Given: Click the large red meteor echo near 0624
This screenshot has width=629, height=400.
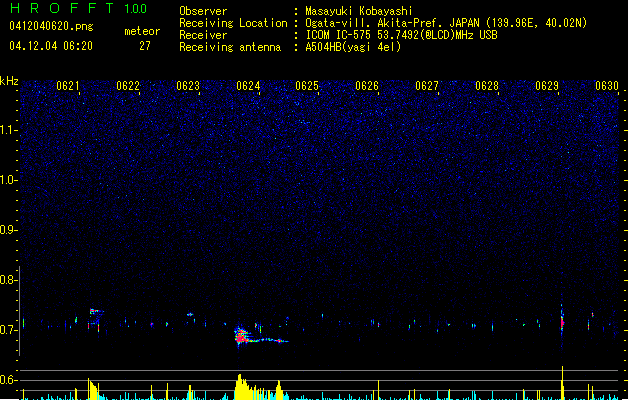Looking at the screenshot, I should [x=241, y=336].
